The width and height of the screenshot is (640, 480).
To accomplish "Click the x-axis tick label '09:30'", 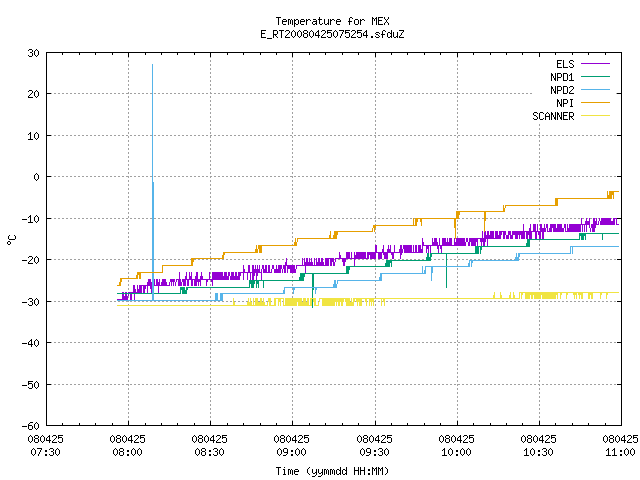I will click(374, 452).
